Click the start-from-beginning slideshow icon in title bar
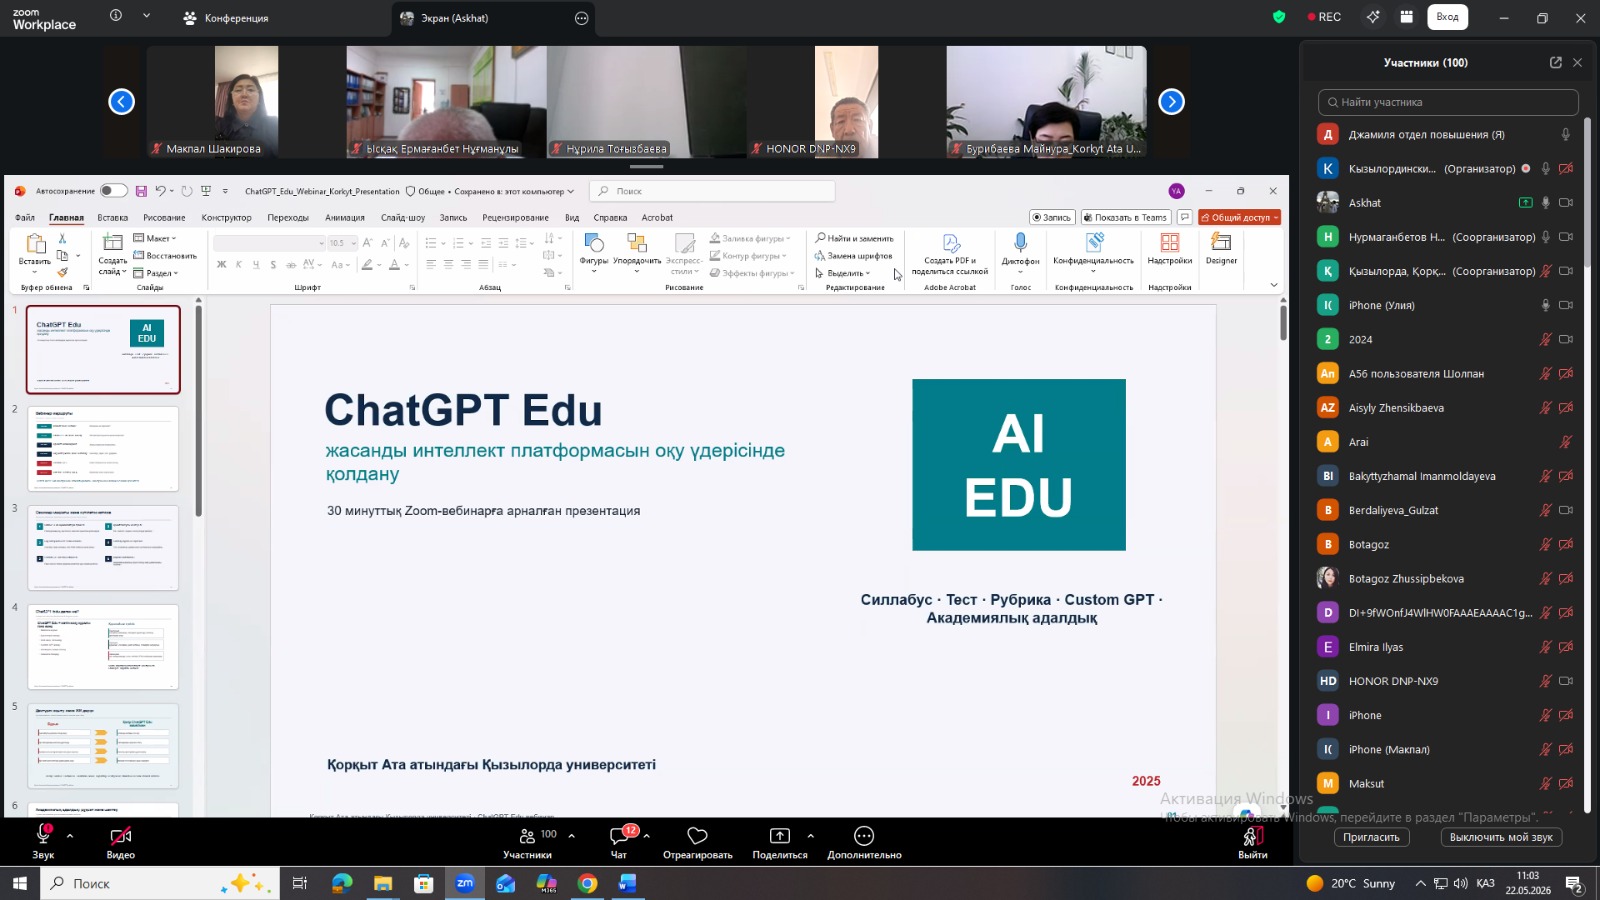1600x900 pixels. point(206,191)
